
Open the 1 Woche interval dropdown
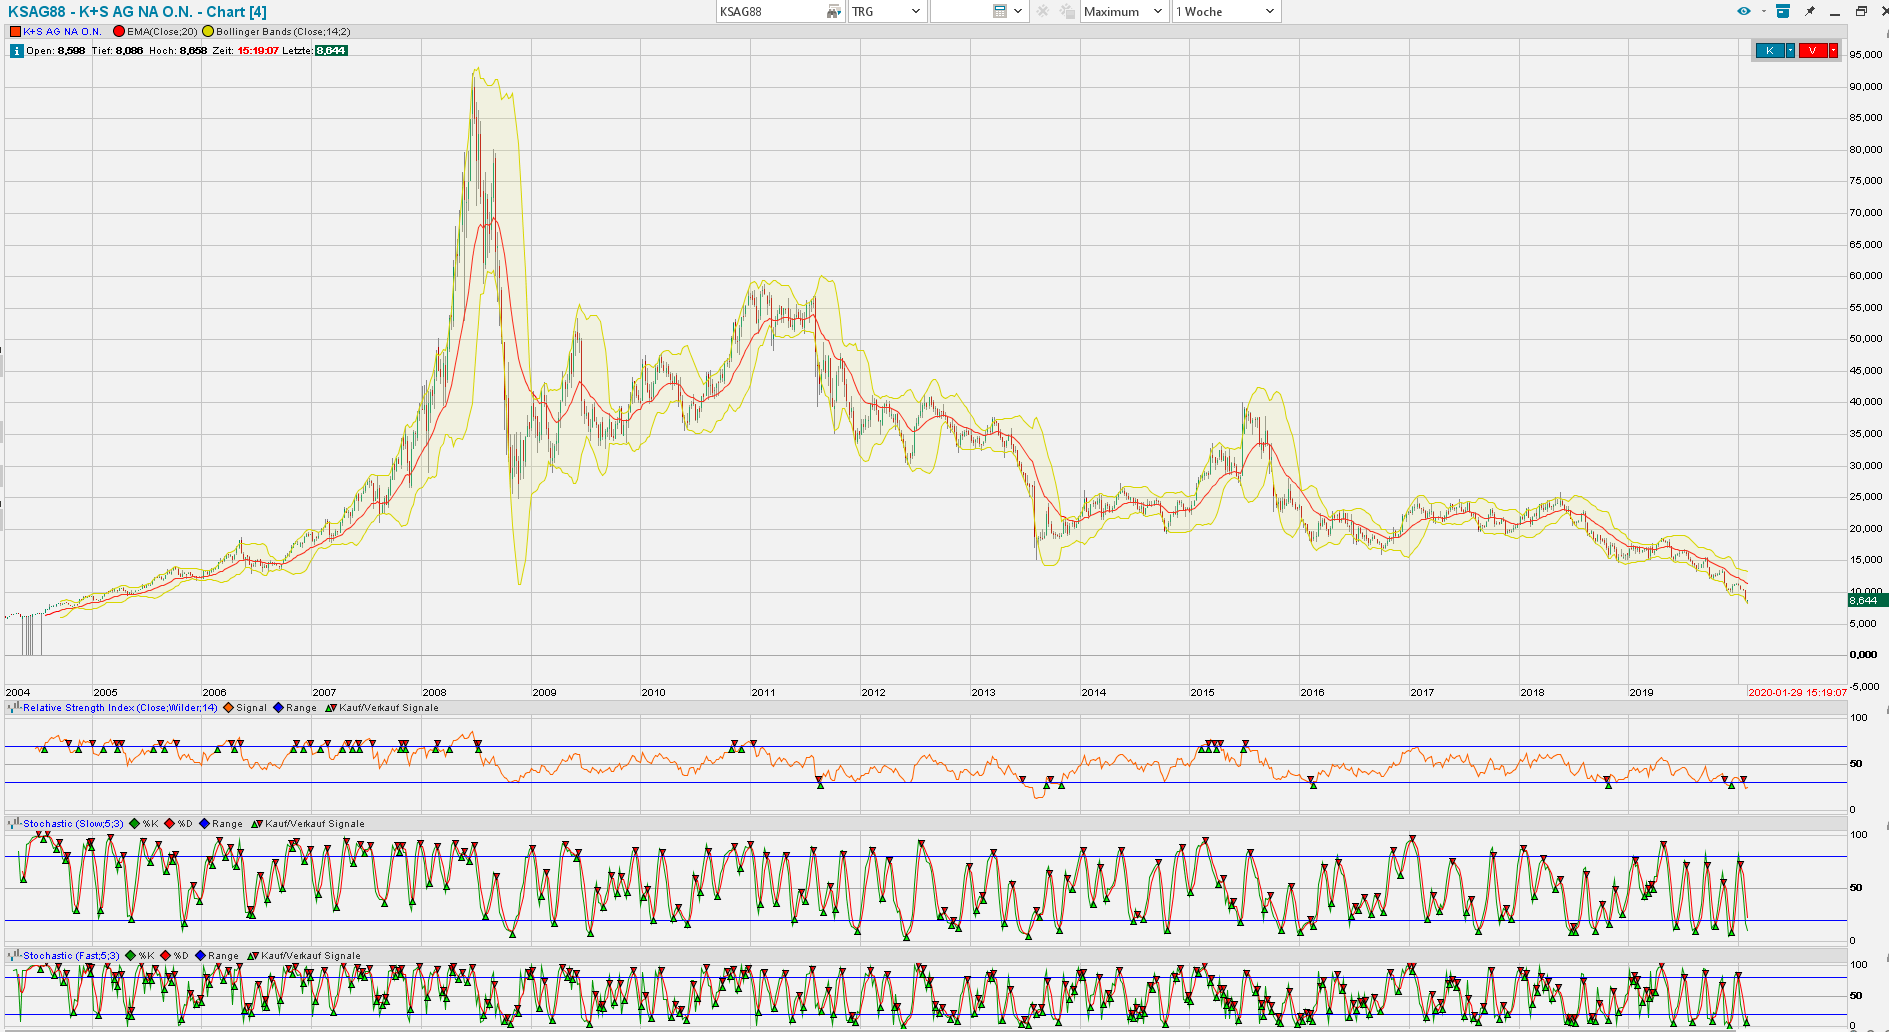(x=1226, y=12)
